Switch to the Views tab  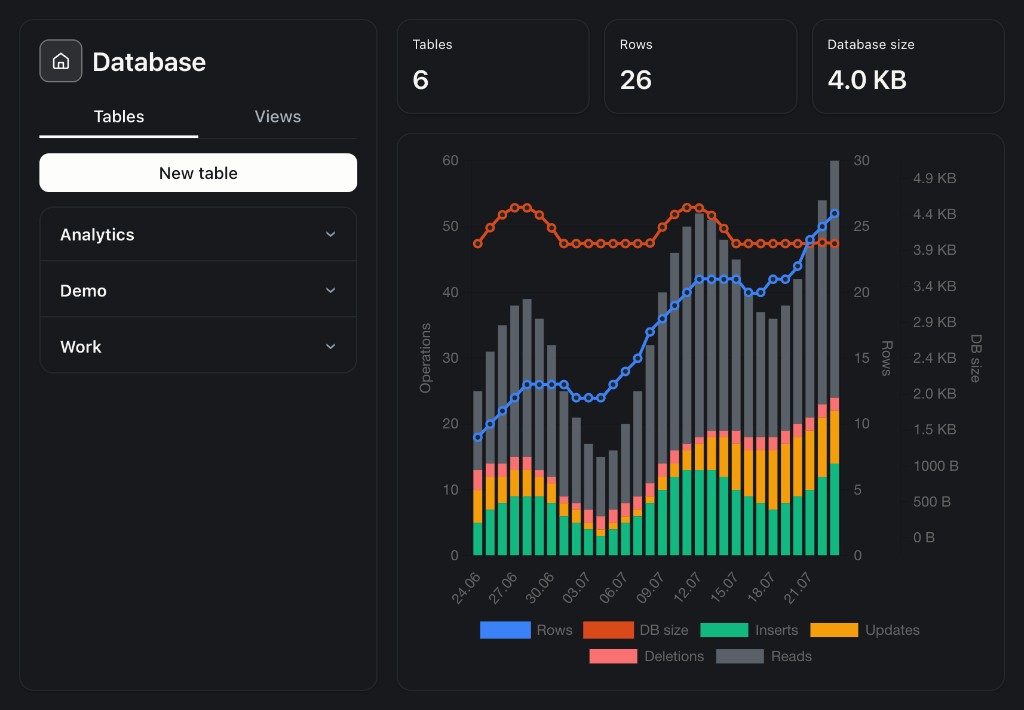pos(278,116)
